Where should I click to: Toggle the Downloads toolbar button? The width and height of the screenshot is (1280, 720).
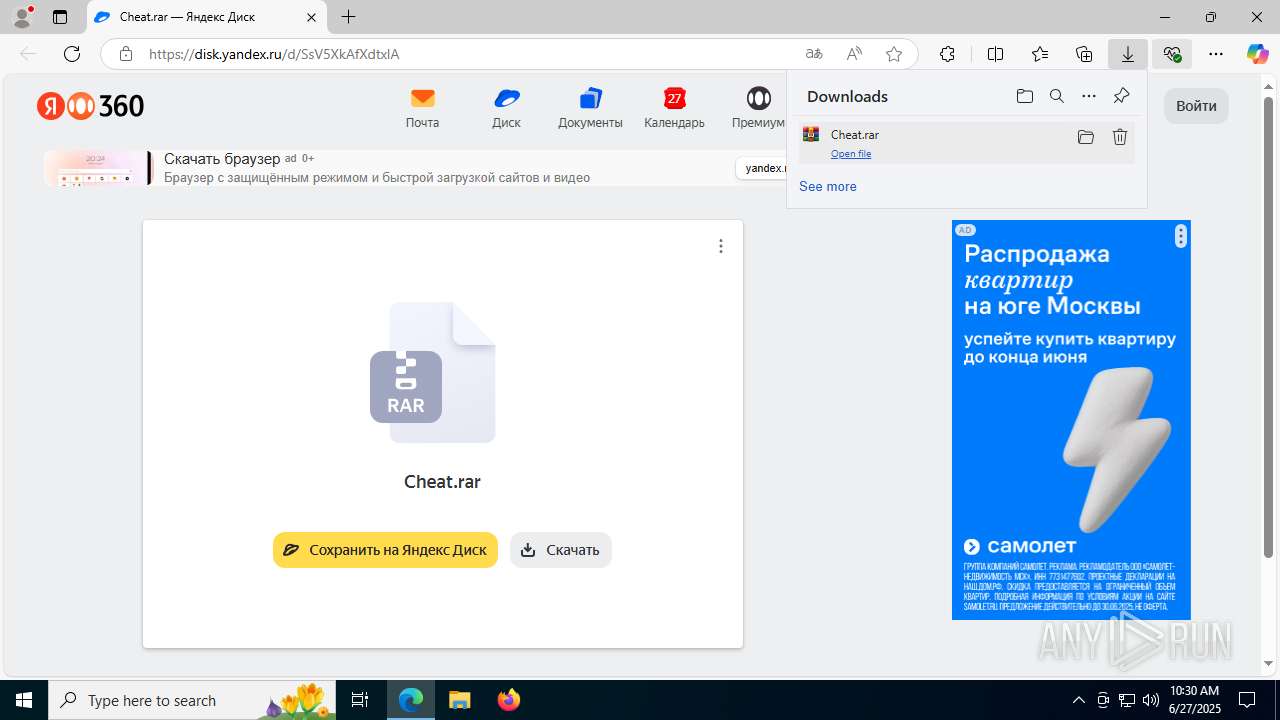point(1128,54)
